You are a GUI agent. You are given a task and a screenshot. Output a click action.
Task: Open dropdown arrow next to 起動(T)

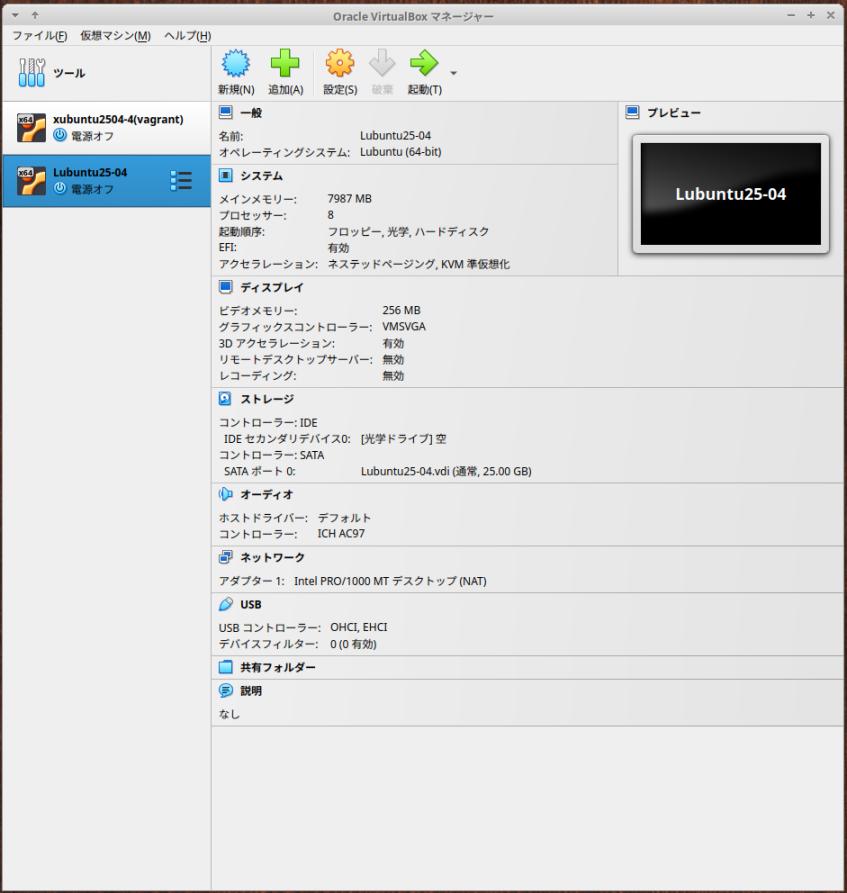(x=453, y=73)
